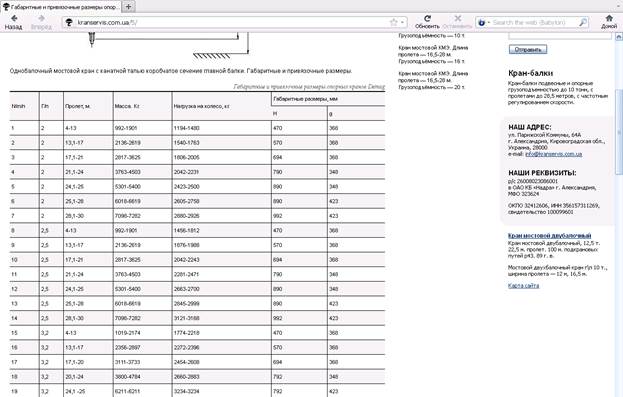Viewport: 623px width, 397px height.
Task: Go back with the Назад arrow
Action: (14, 22)
